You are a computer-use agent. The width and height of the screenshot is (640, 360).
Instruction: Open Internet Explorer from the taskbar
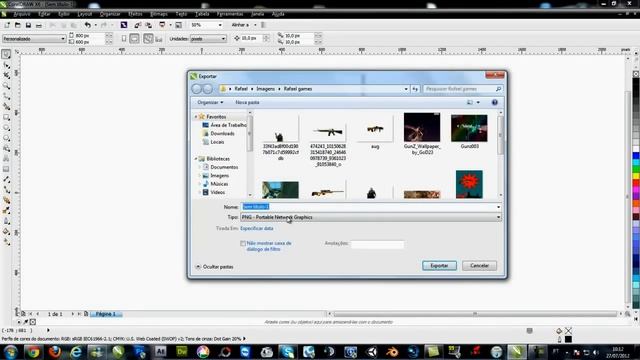[76, 352]
